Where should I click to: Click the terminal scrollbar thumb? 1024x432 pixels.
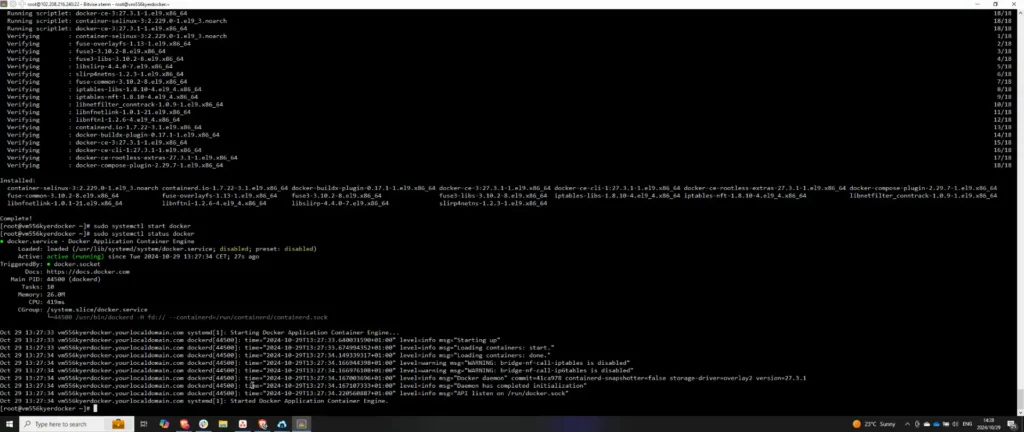[1020, 397]
